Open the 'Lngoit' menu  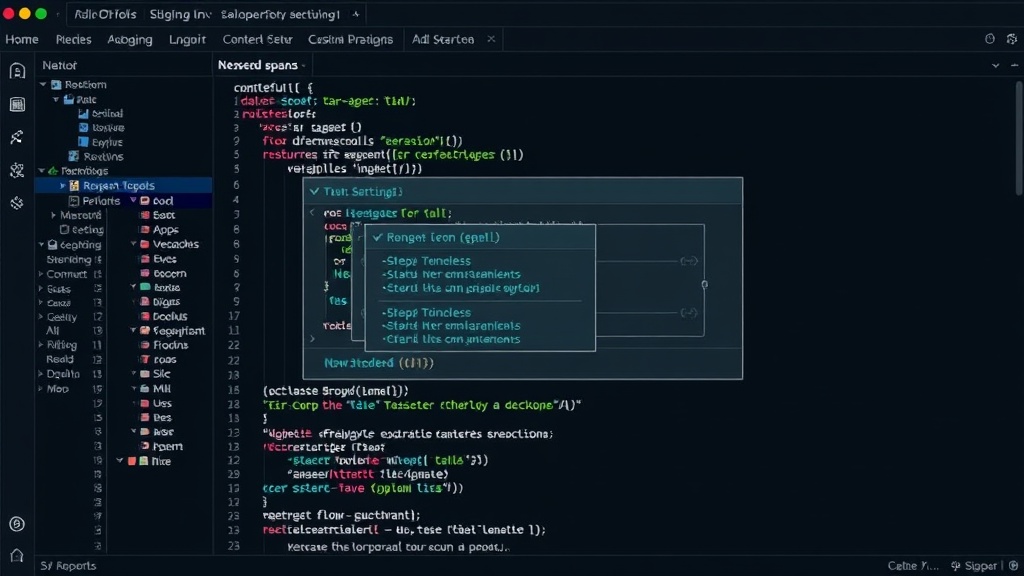tap(187, 39)
